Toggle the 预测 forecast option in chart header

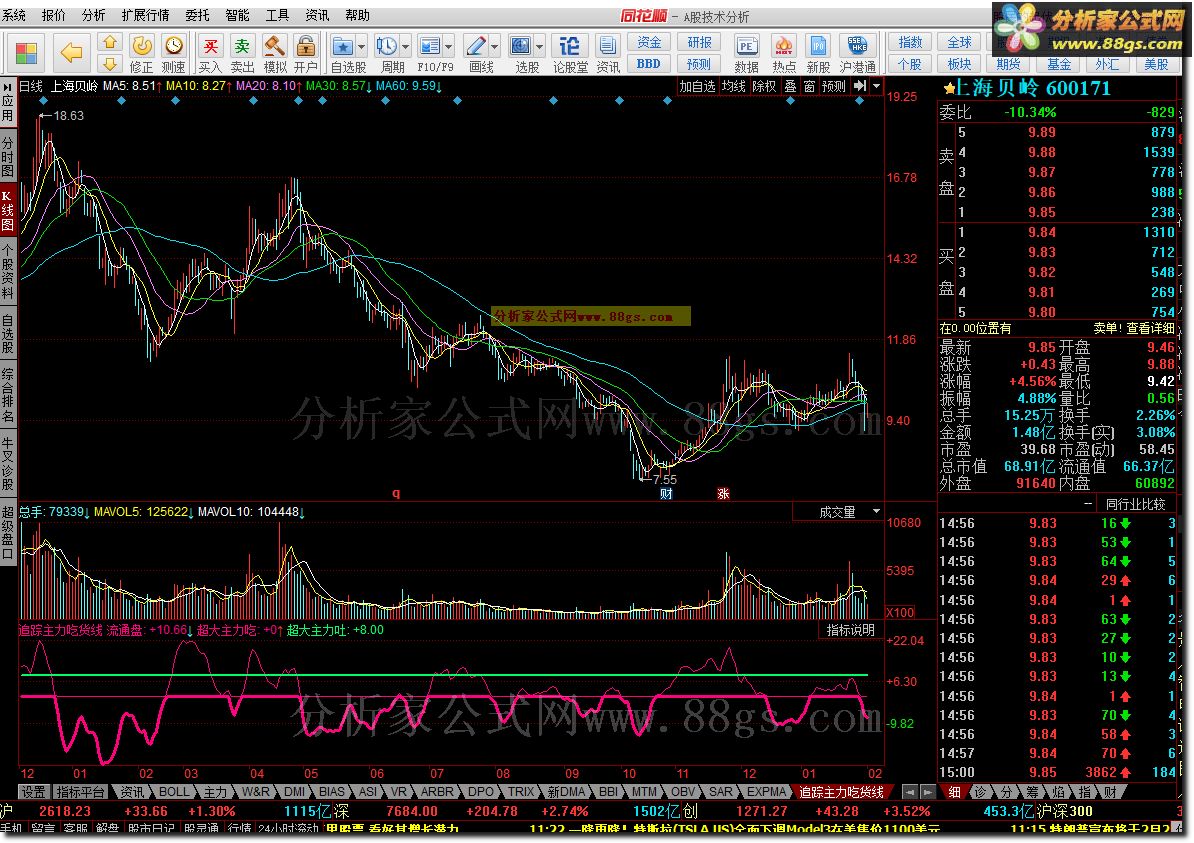pyautogui.click(x=834, y=86)
